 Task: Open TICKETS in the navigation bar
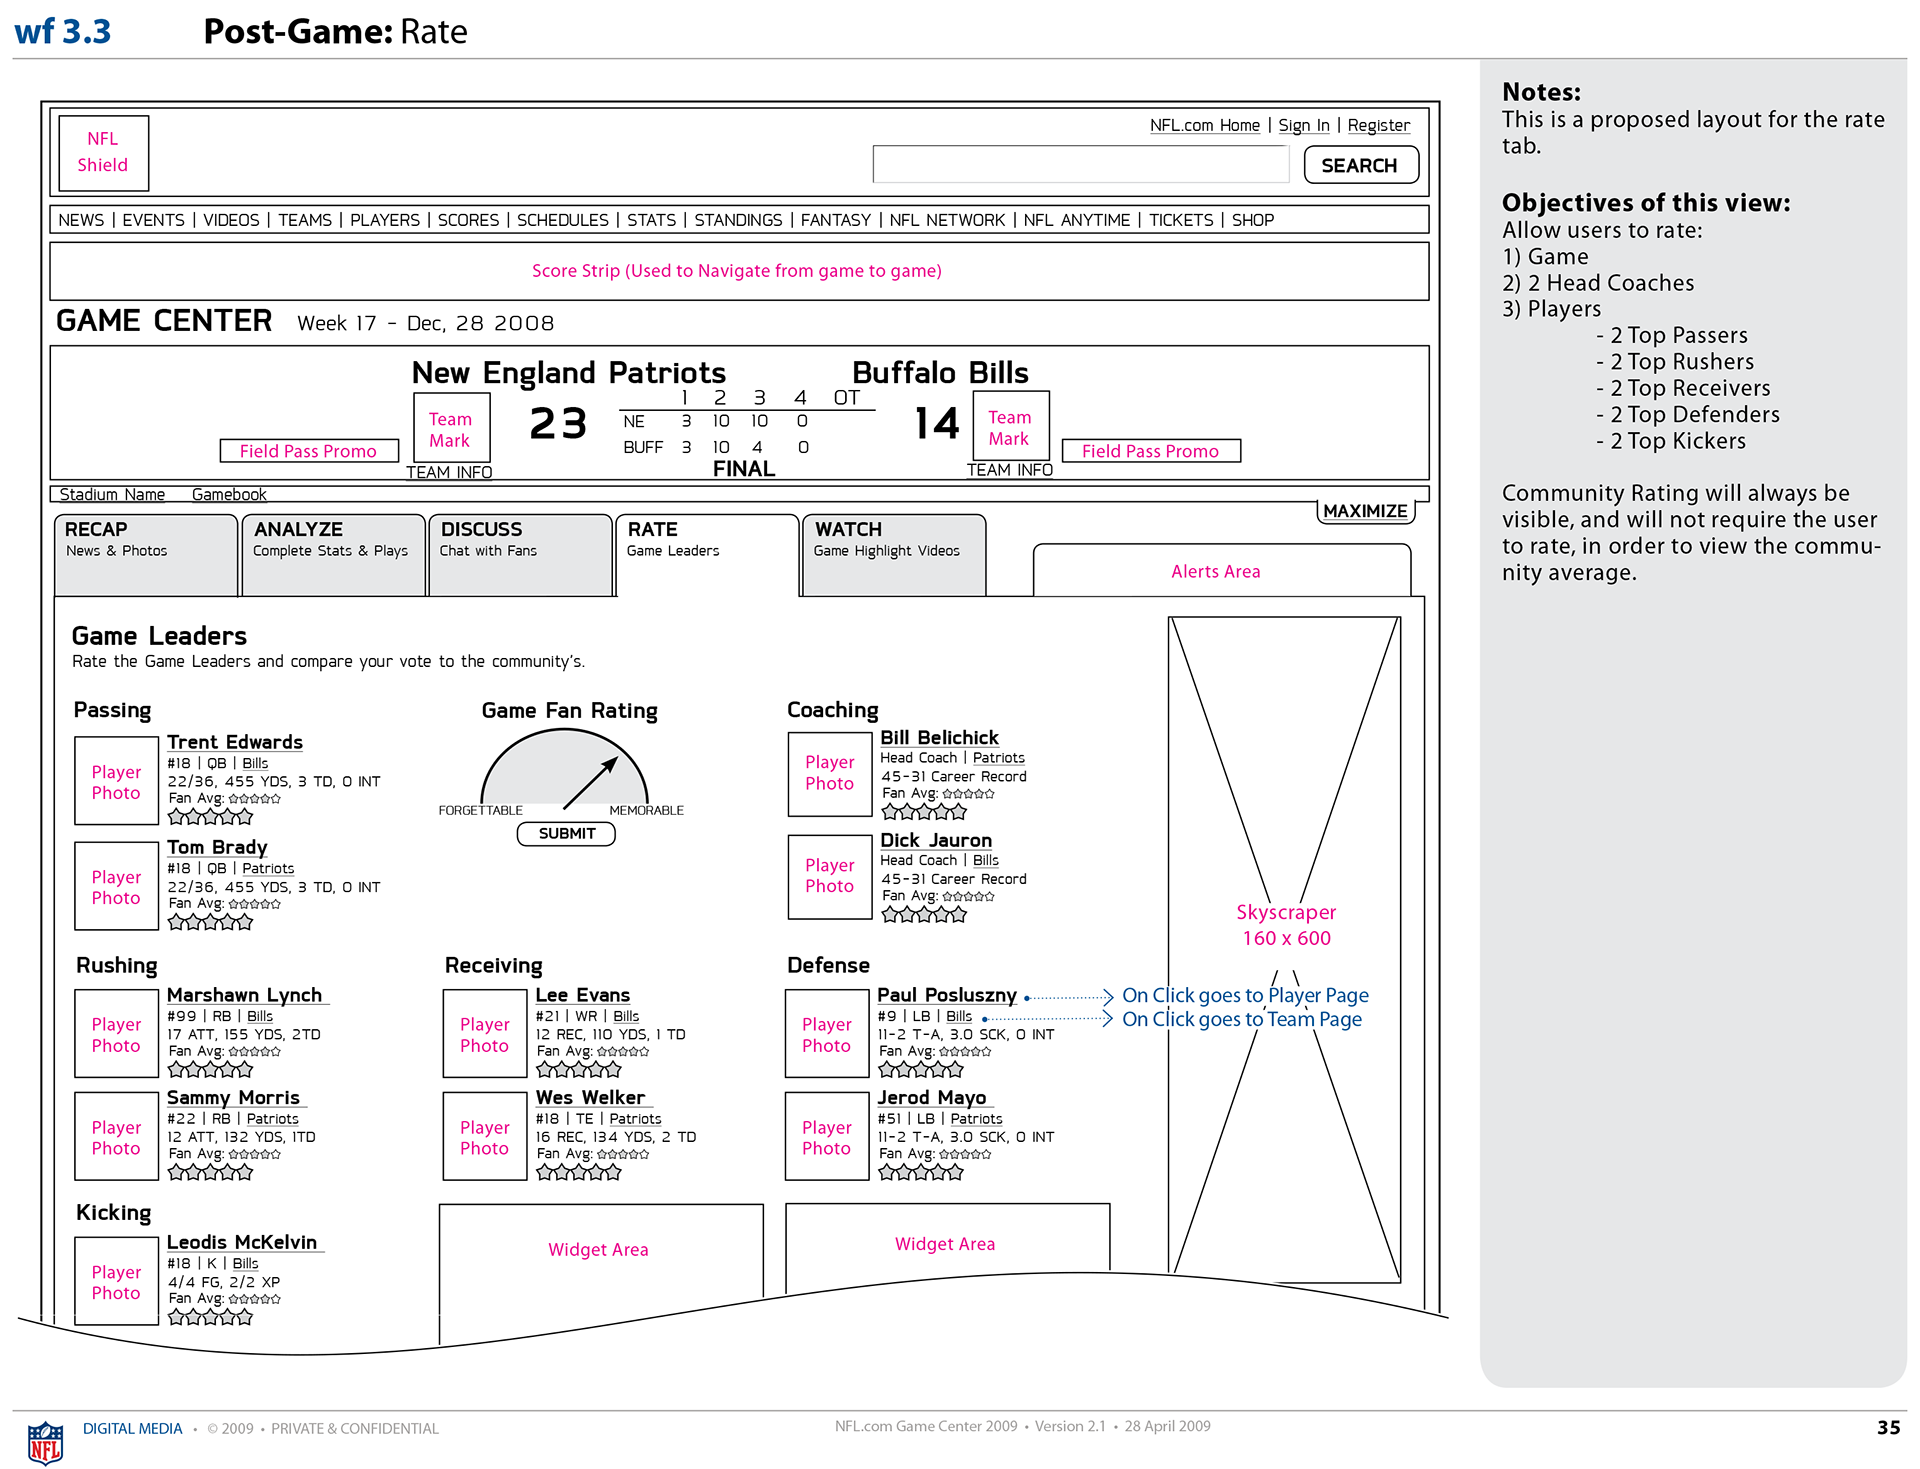1181,220
